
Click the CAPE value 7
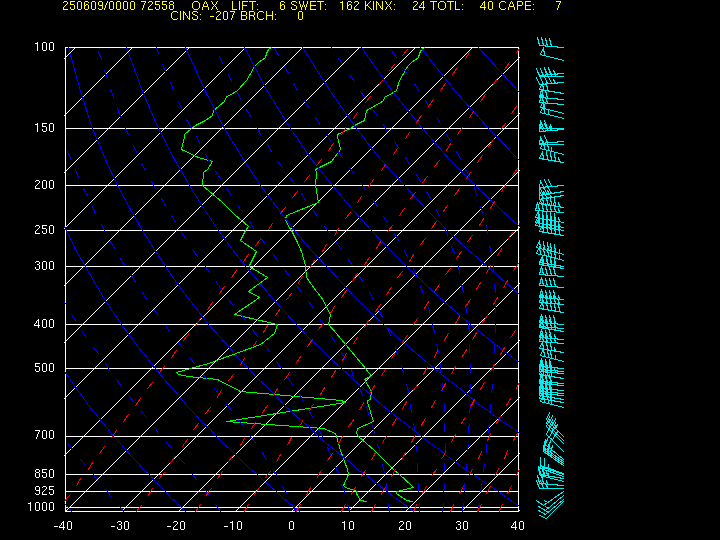pos(558,6)
